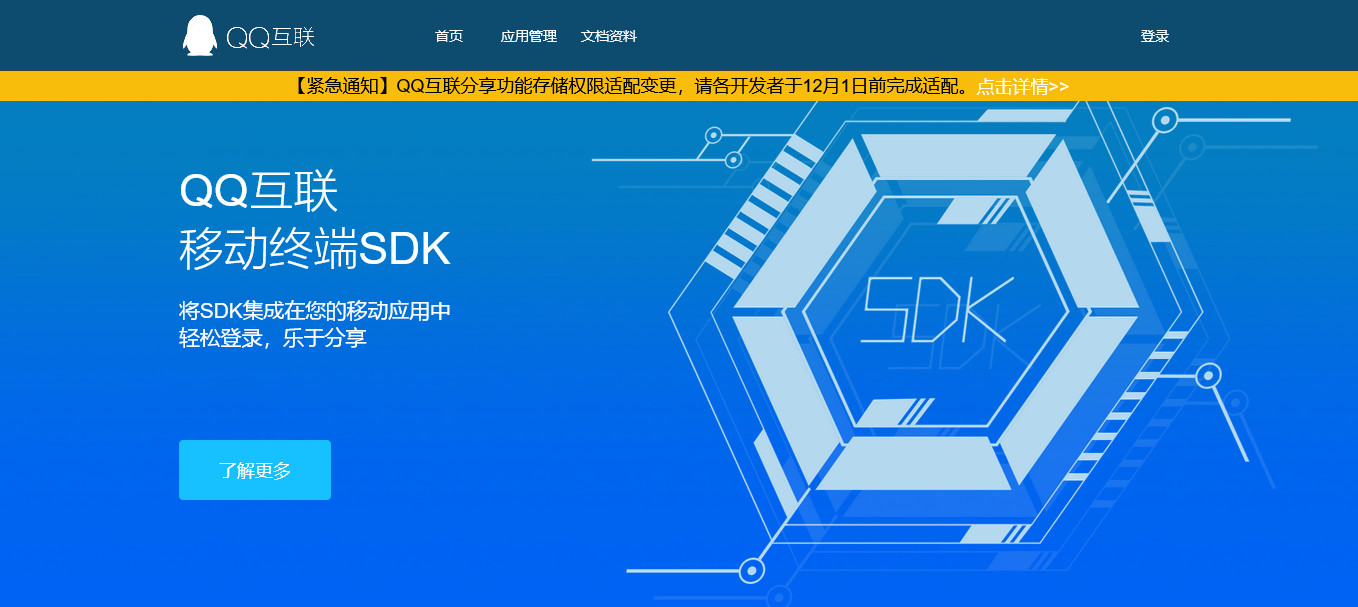Open the 点击详情>> notice link

(1023, 86)
